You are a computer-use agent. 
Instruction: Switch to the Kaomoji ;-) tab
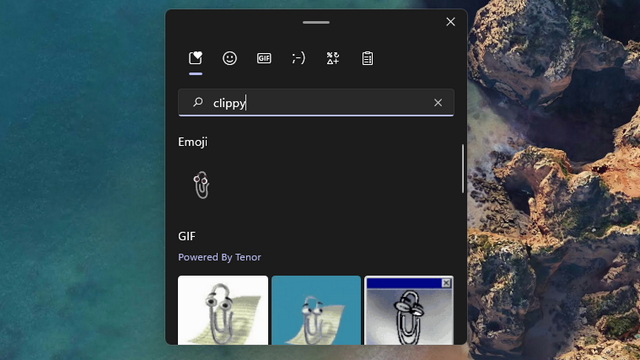point(298,58)
